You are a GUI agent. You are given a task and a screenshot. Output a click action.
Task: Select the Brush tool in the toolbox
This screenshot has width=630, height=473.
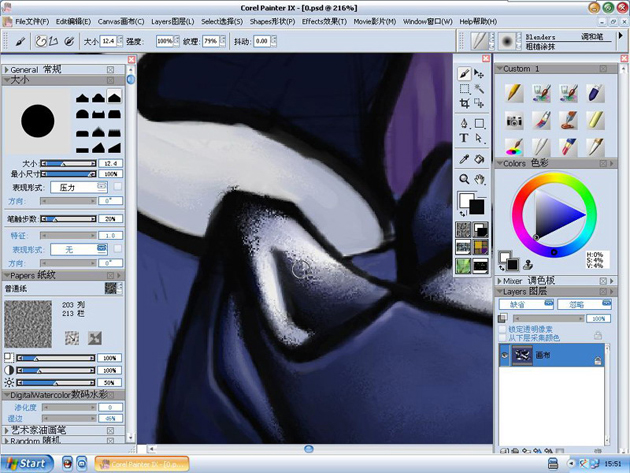(464, 74)
